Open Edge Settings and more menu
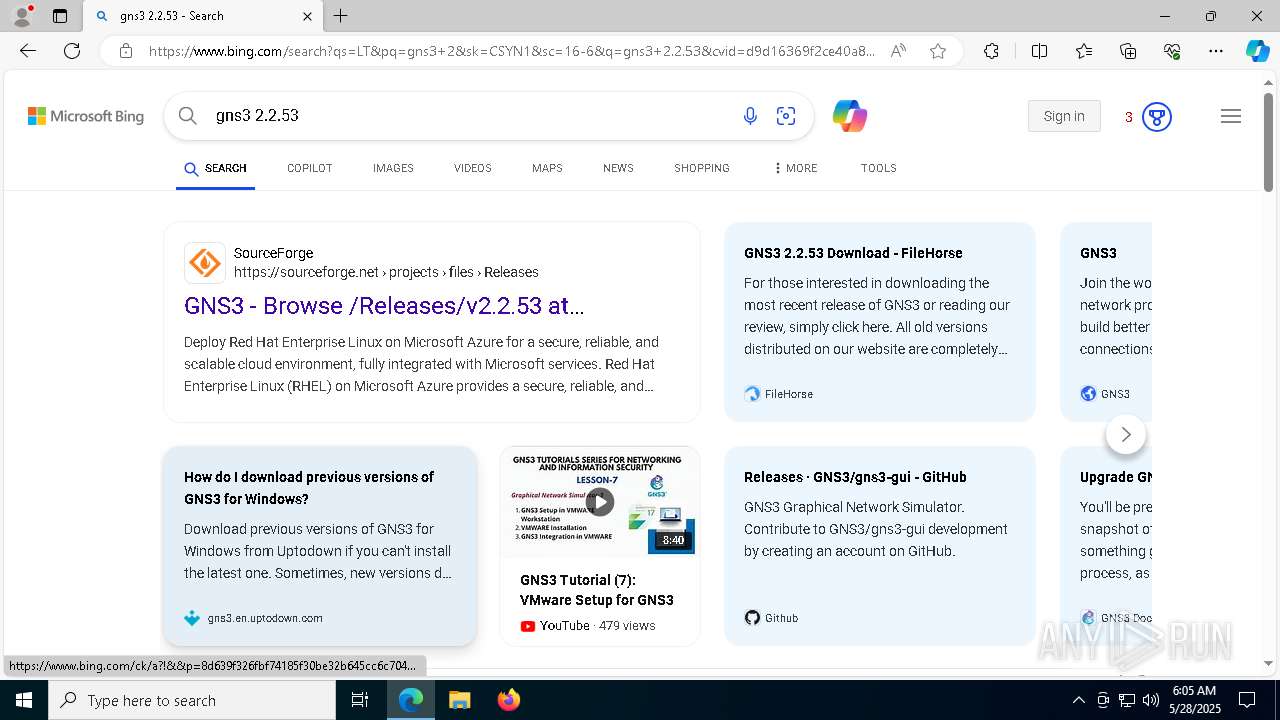 click(1216, 51)
